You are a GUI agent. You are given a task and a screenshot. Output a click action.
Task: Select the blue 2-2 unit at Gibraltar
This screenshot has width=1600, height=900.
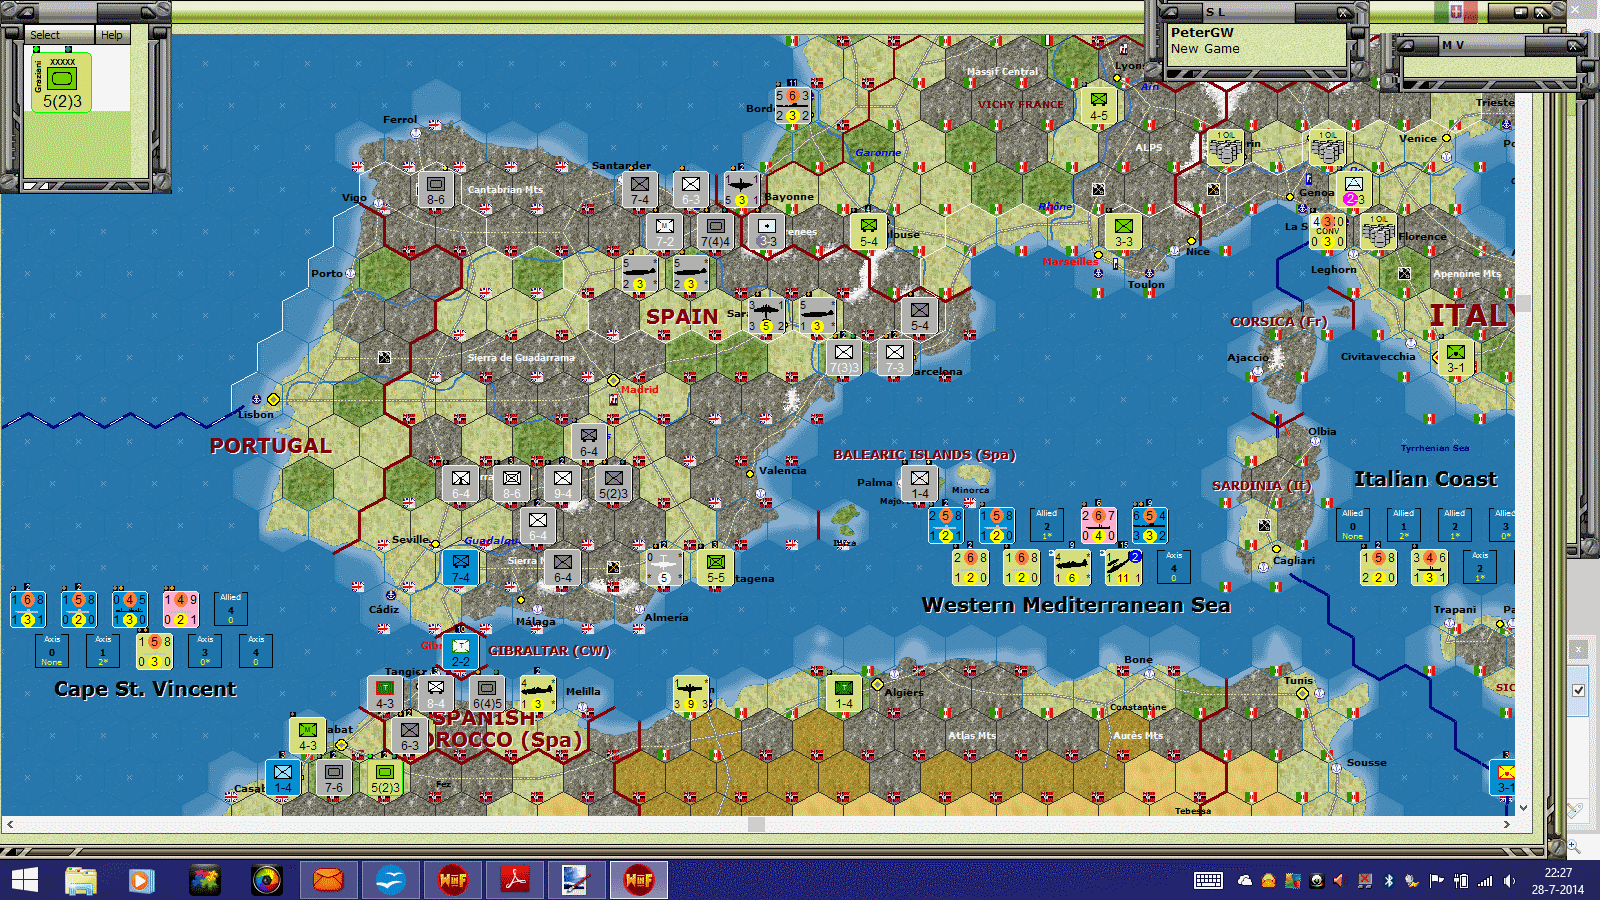tap(461, 651)
